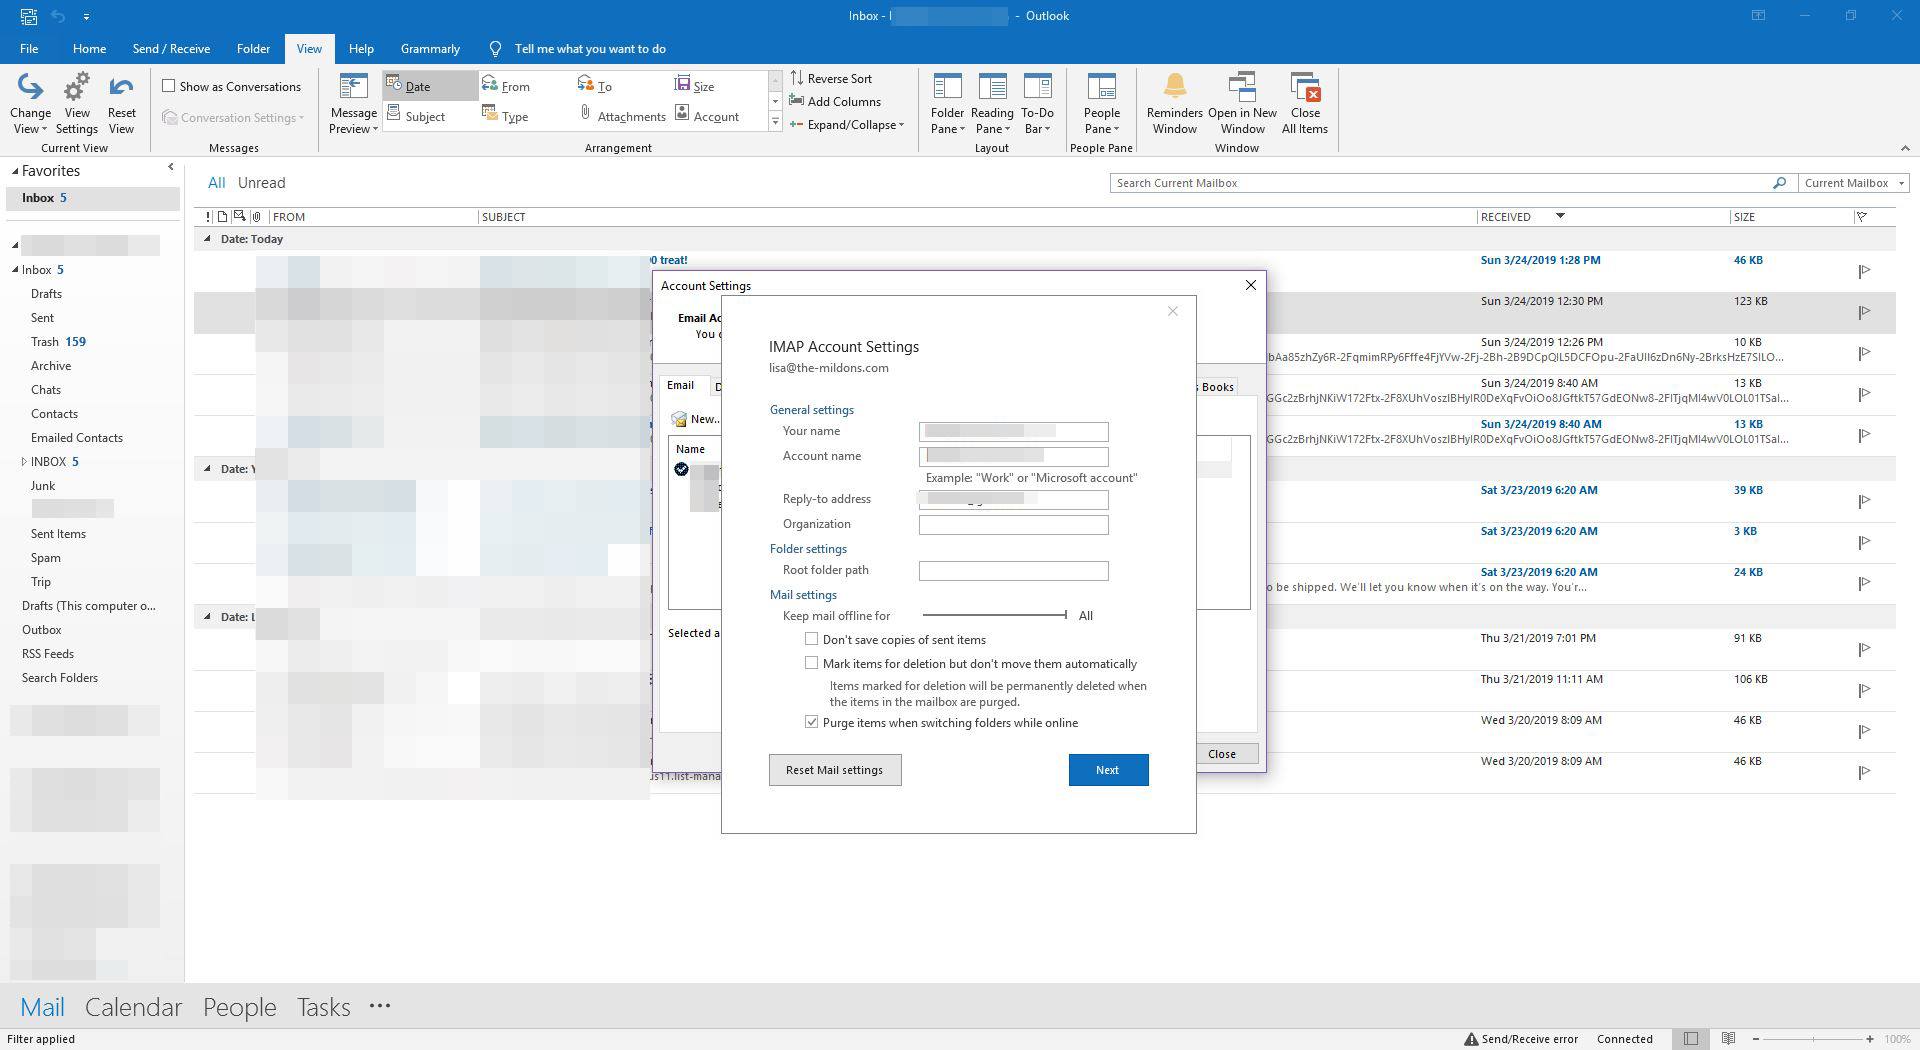Click search magnifier in mailbox search
1920x1050 pixels.
click(x=1779, y=183)
